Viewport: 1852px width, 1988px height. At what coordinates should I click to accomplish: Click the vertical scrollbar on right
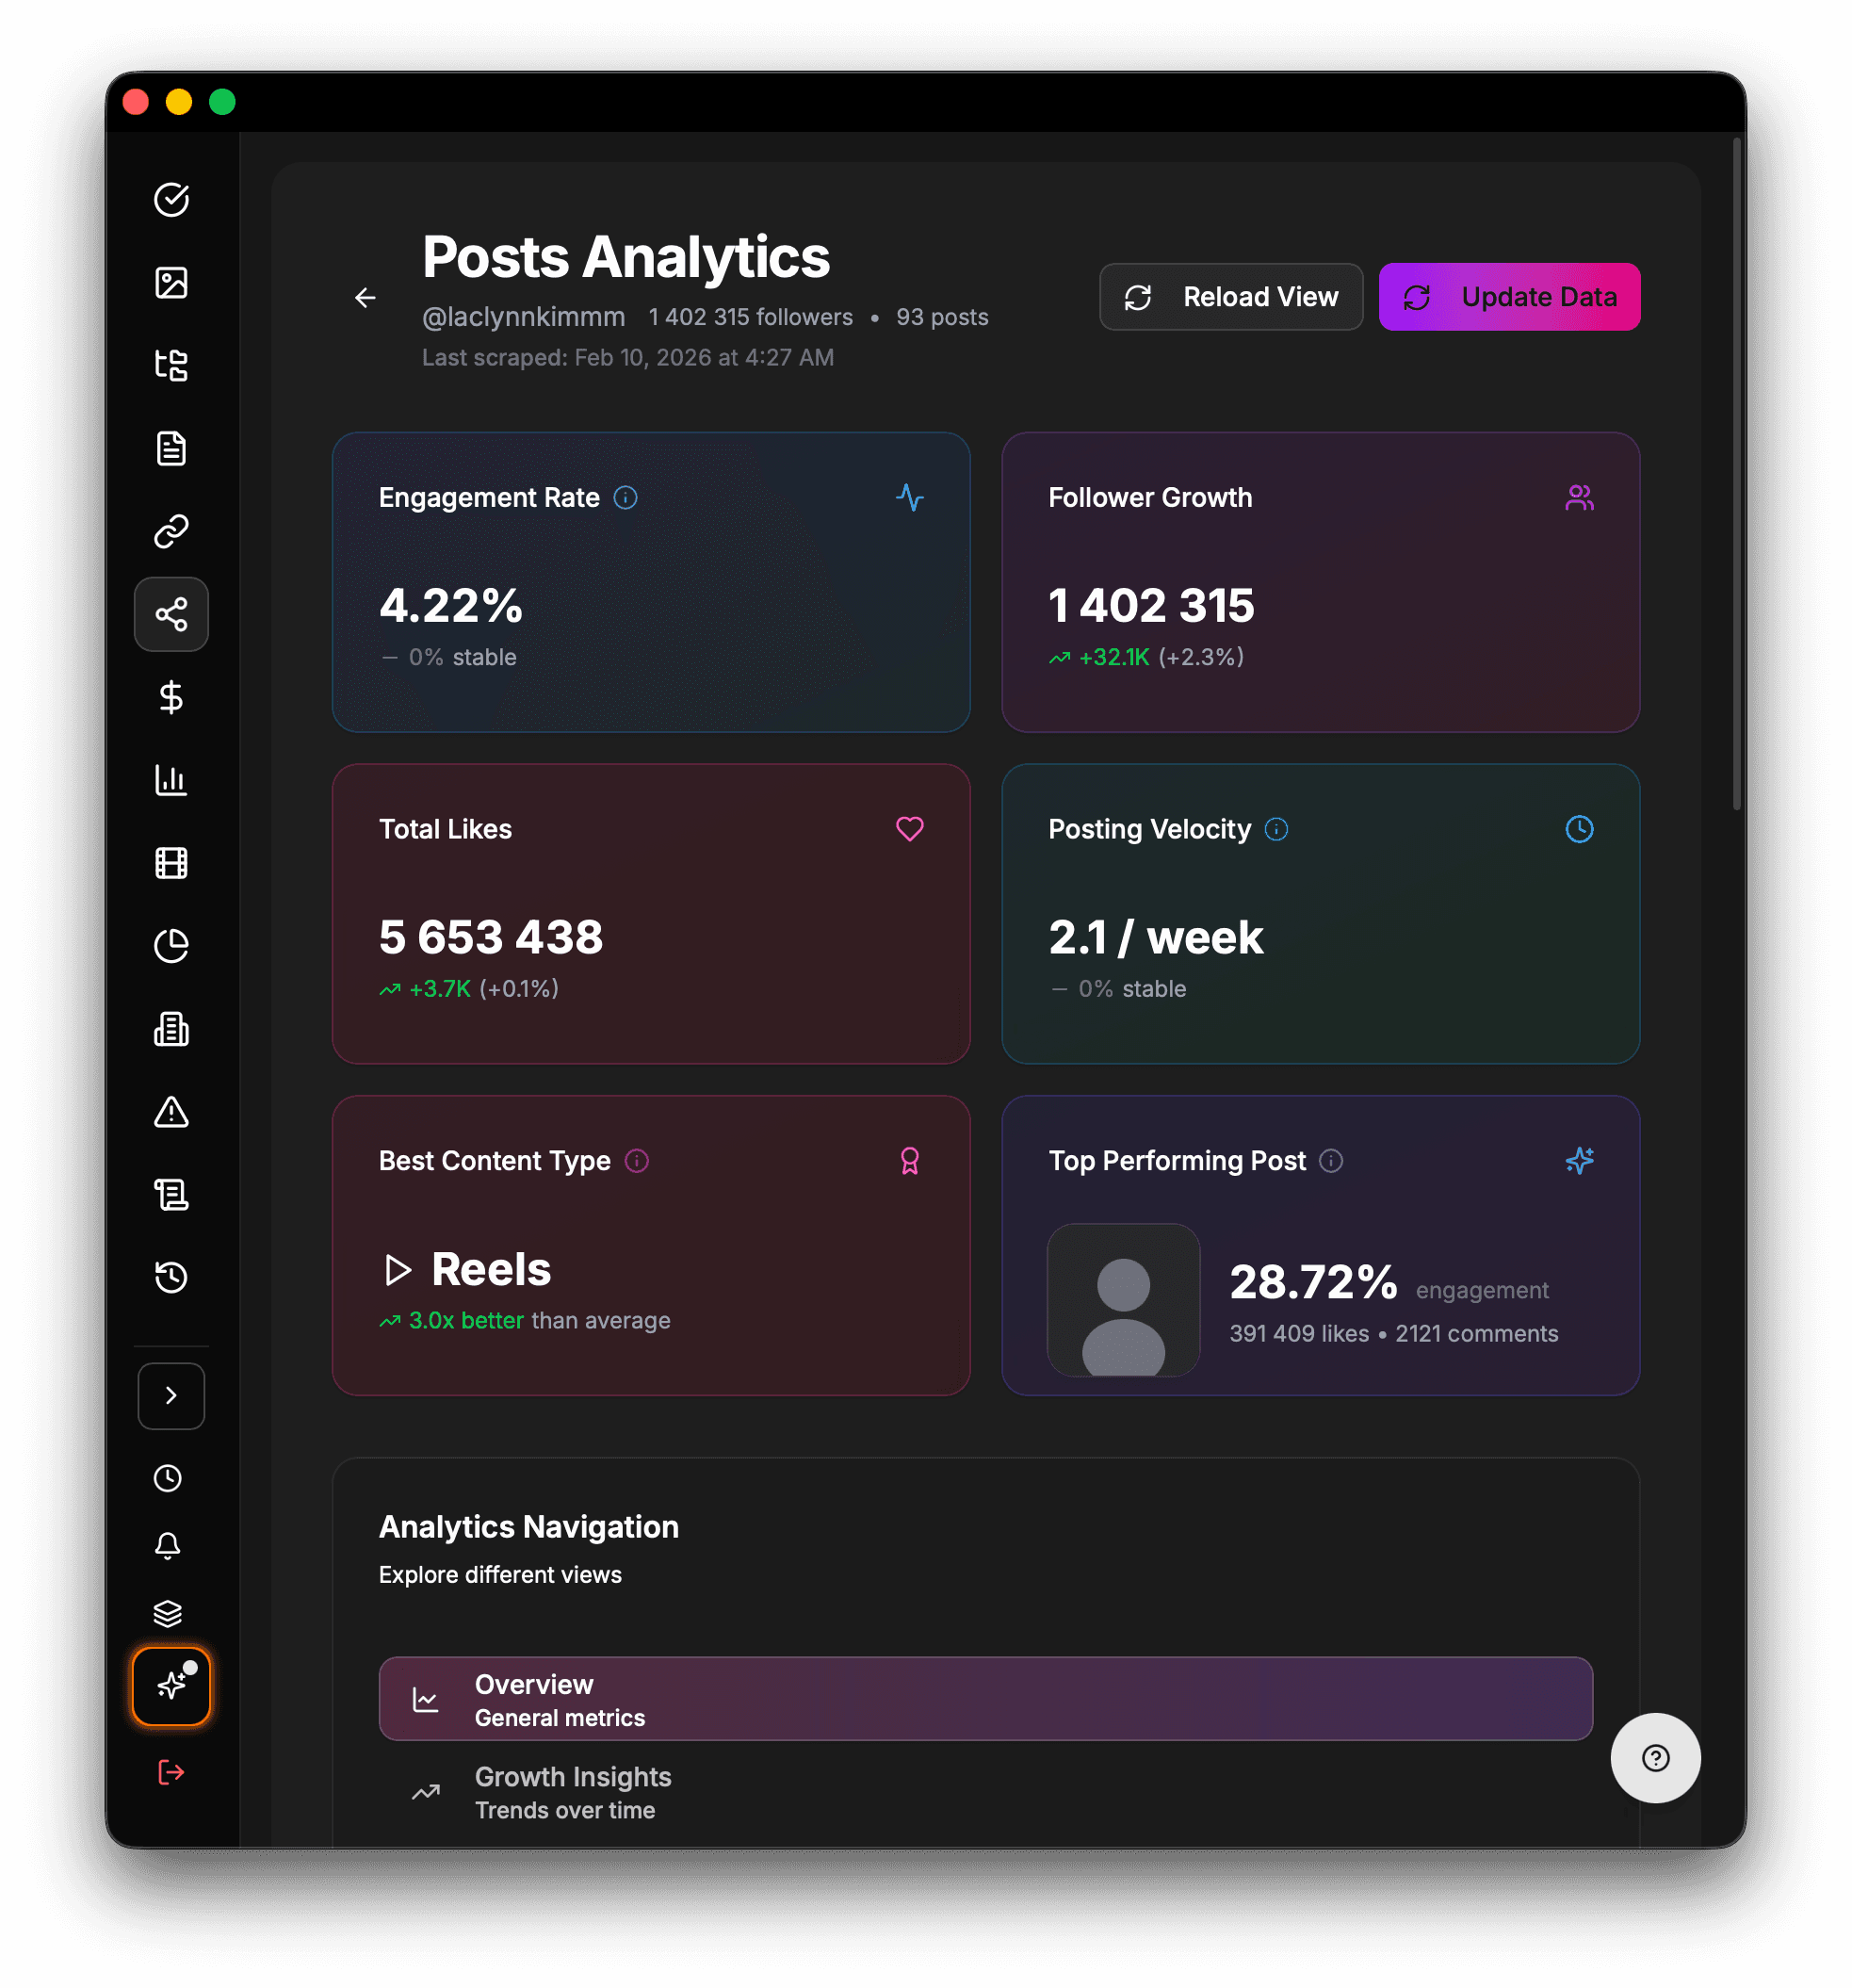point(1737,474)
